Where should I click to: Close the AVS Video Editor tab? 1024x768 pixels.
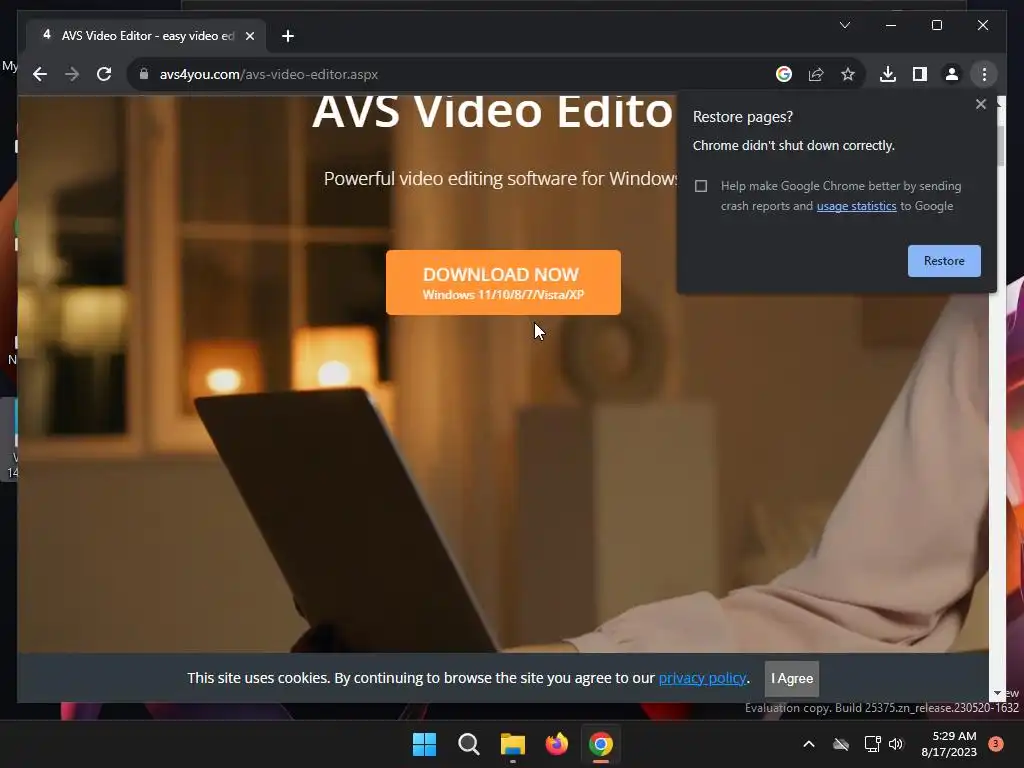(x=249, y=36)
